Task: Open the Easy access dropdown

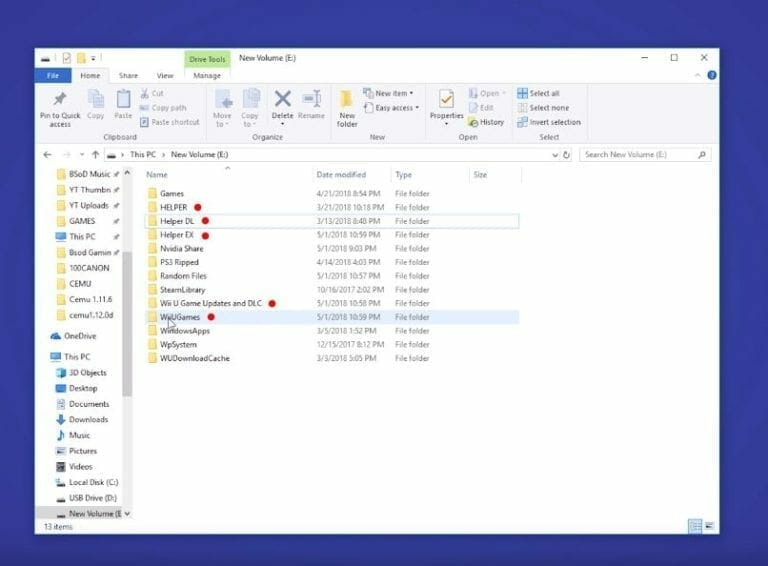Action: [x=395, y=108]
